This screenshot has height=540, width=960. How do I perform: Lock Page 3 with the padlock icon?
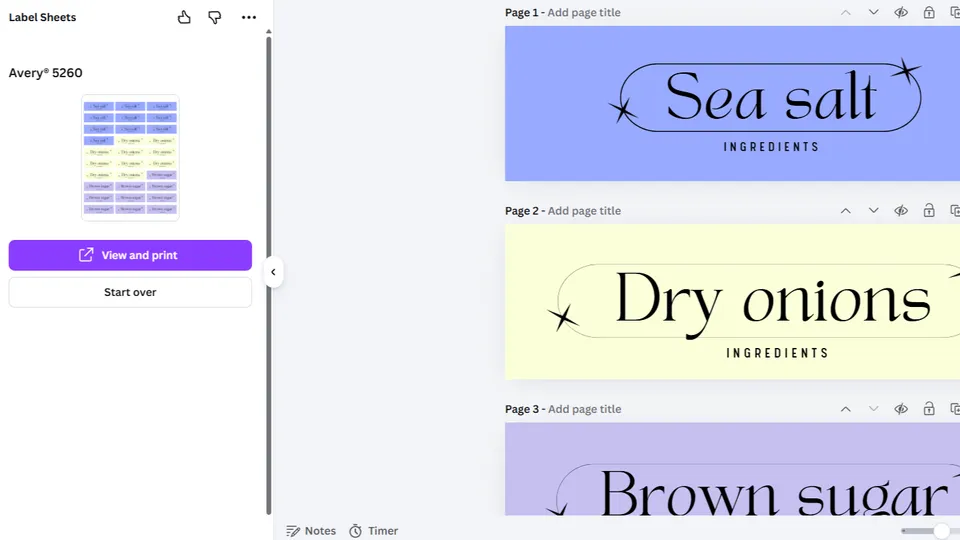(929, 409)
